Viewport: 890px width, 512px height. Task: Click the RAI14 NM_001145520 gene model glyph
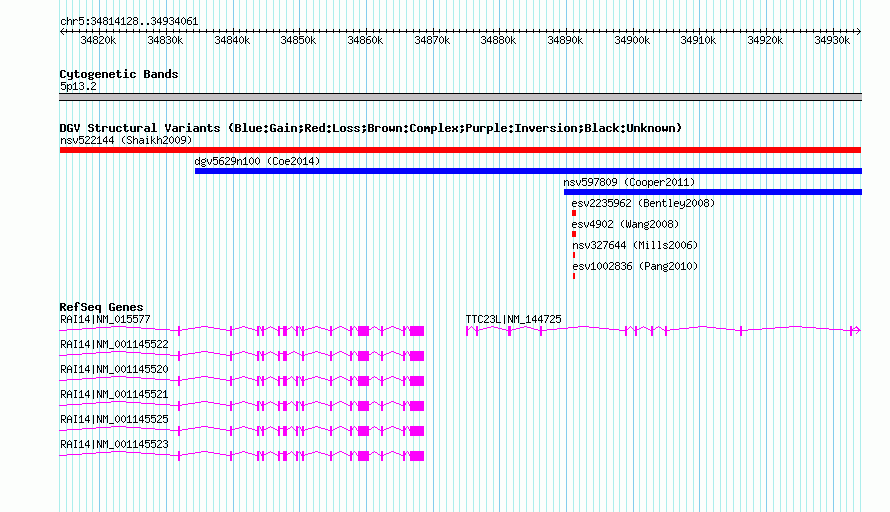[242, 381]
